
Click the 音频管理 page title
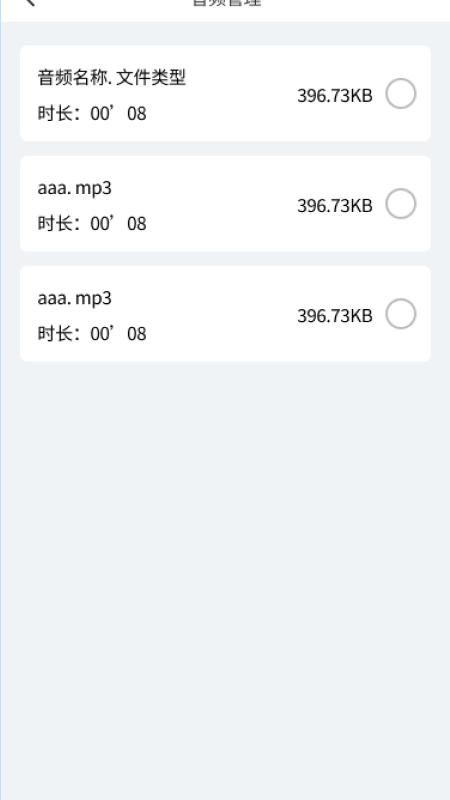click(226, 3)
